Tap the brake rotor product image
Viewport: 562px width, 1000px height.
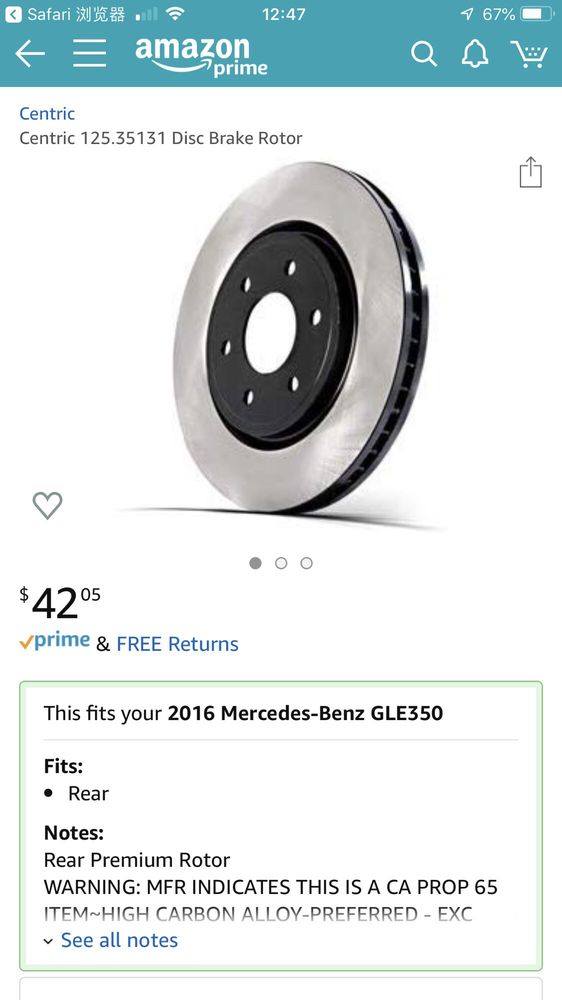[301, 337]
